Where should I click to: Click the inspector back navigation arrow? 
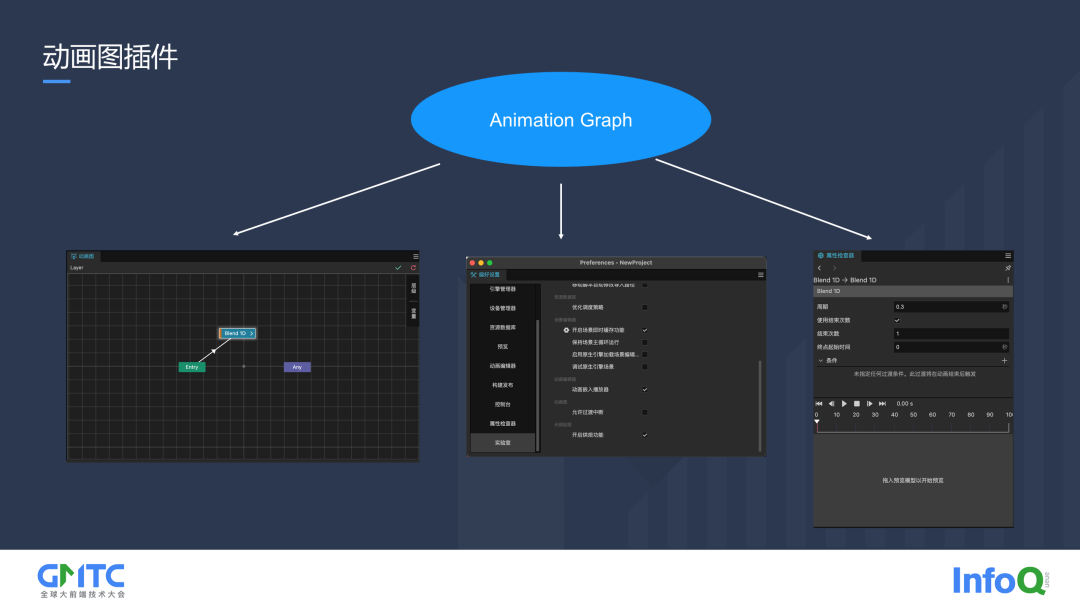click(820, 268)
